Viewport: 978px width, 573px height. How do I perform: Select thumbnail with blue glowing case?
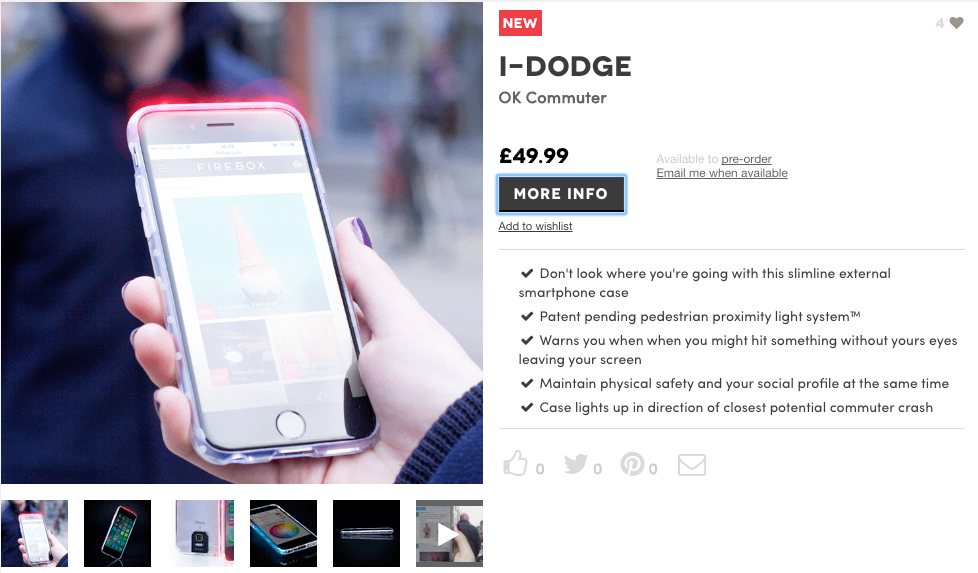pos(283,534)
